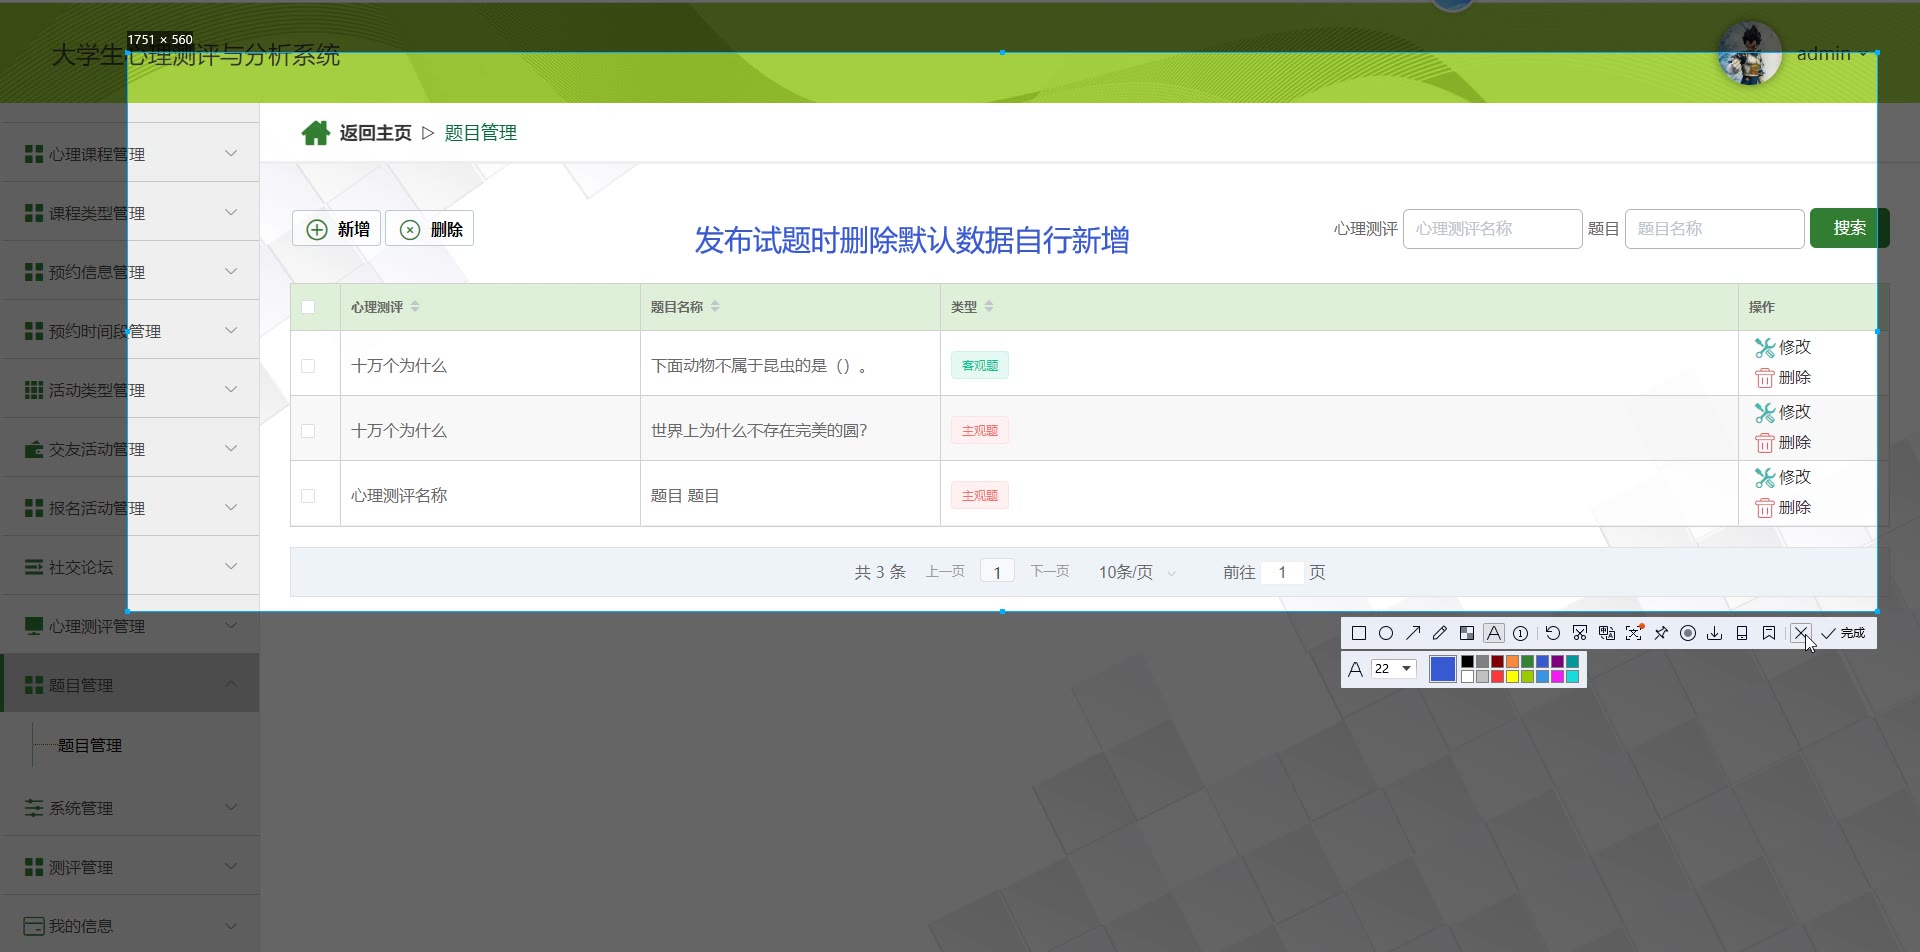The height and width of the screenshot is (952, 1920).
Task: Save the screenshot with the download icon
Action: (1714, 633)
